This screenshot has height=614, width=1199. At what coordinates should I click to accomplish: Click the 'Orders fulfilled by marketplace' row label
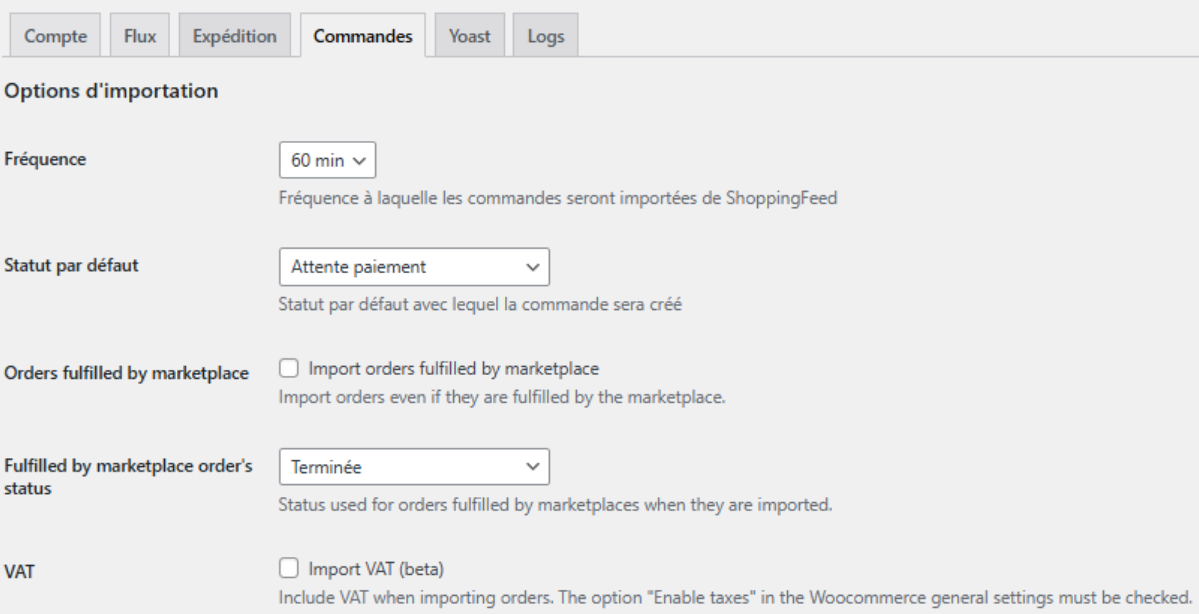(x=126, y=374)
